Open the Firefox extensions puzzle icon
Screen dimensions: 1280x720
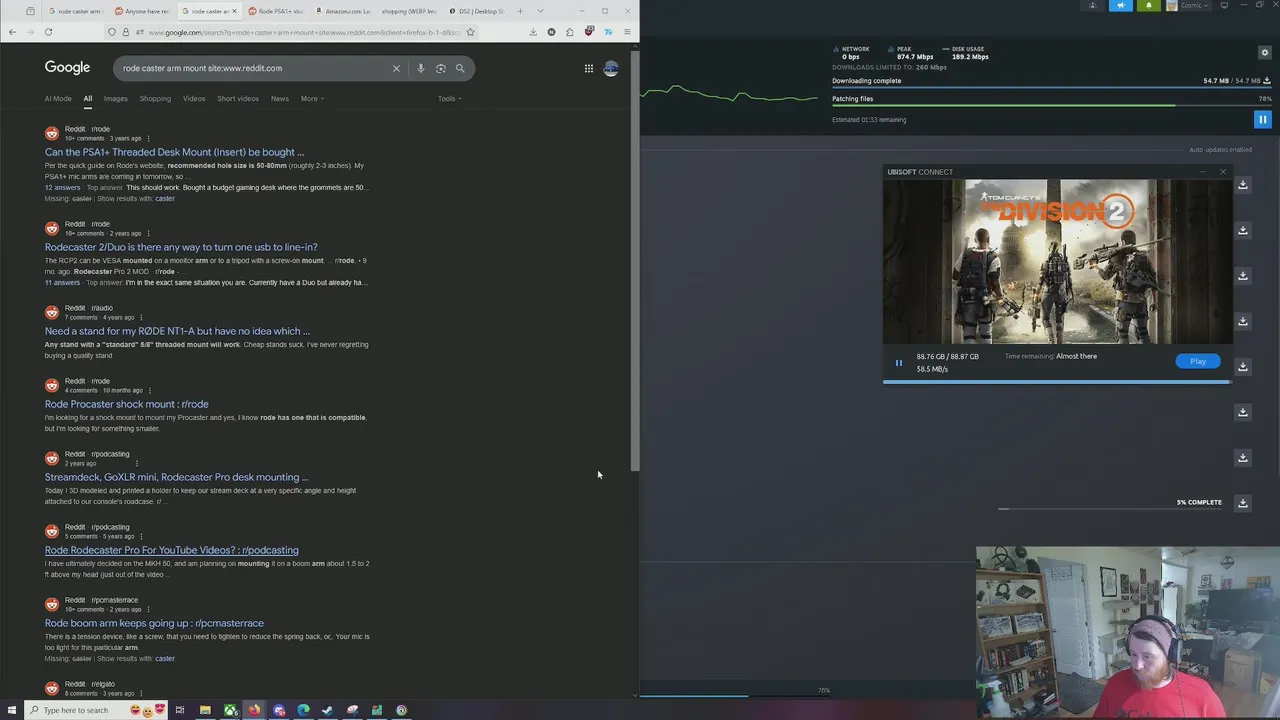570,32
